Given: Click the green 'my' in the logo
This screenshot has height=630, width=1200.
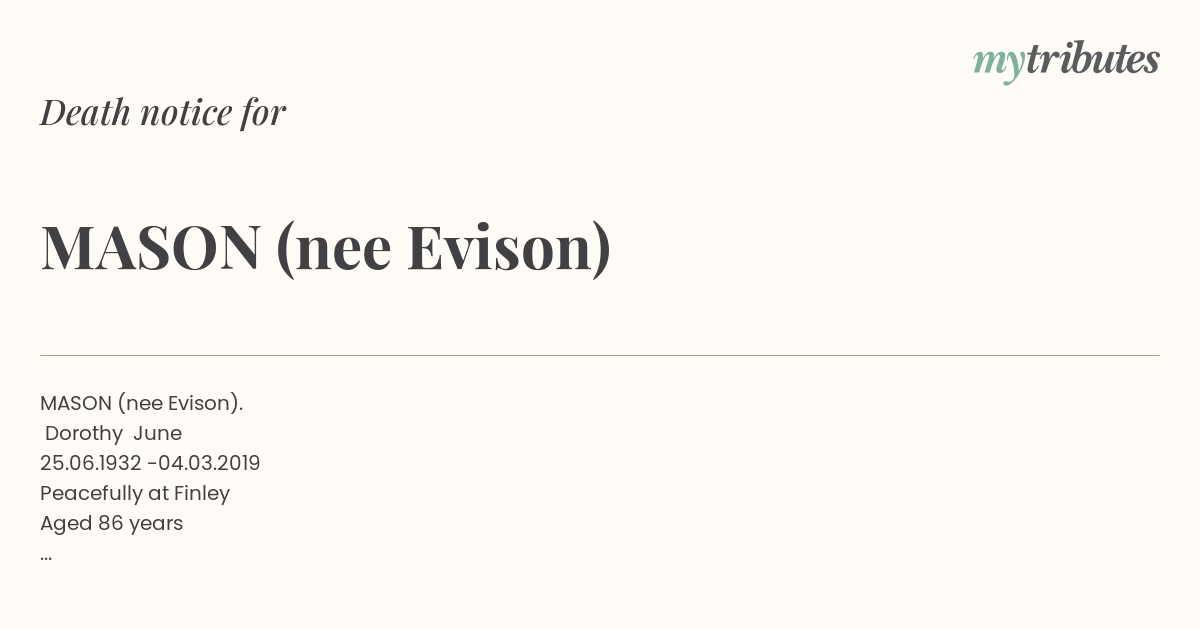Looking at the screenshot, I should point(998,64).
